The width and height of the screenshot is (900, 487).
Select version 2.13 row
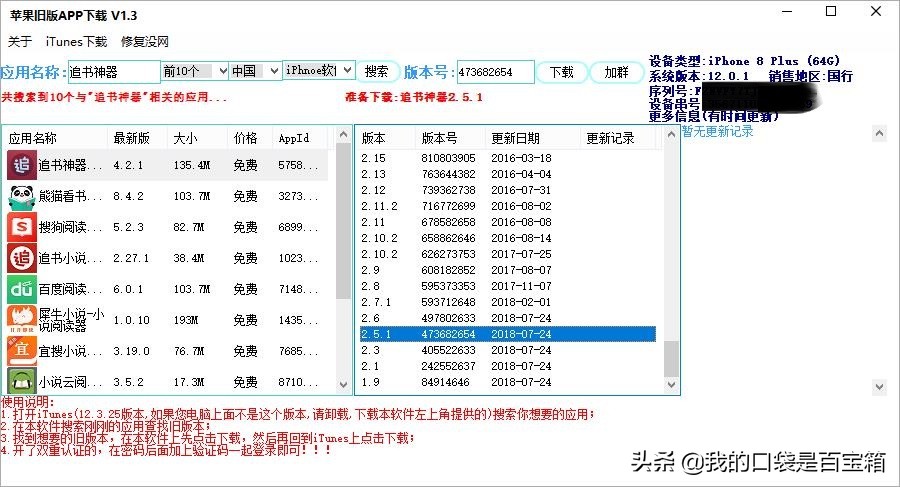tap(507, 174)
